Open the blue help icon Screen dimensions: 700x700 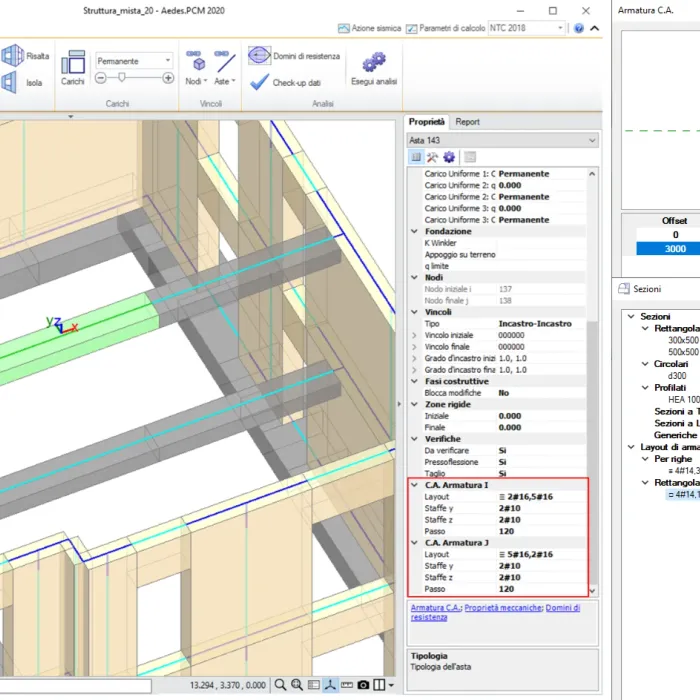579,29
